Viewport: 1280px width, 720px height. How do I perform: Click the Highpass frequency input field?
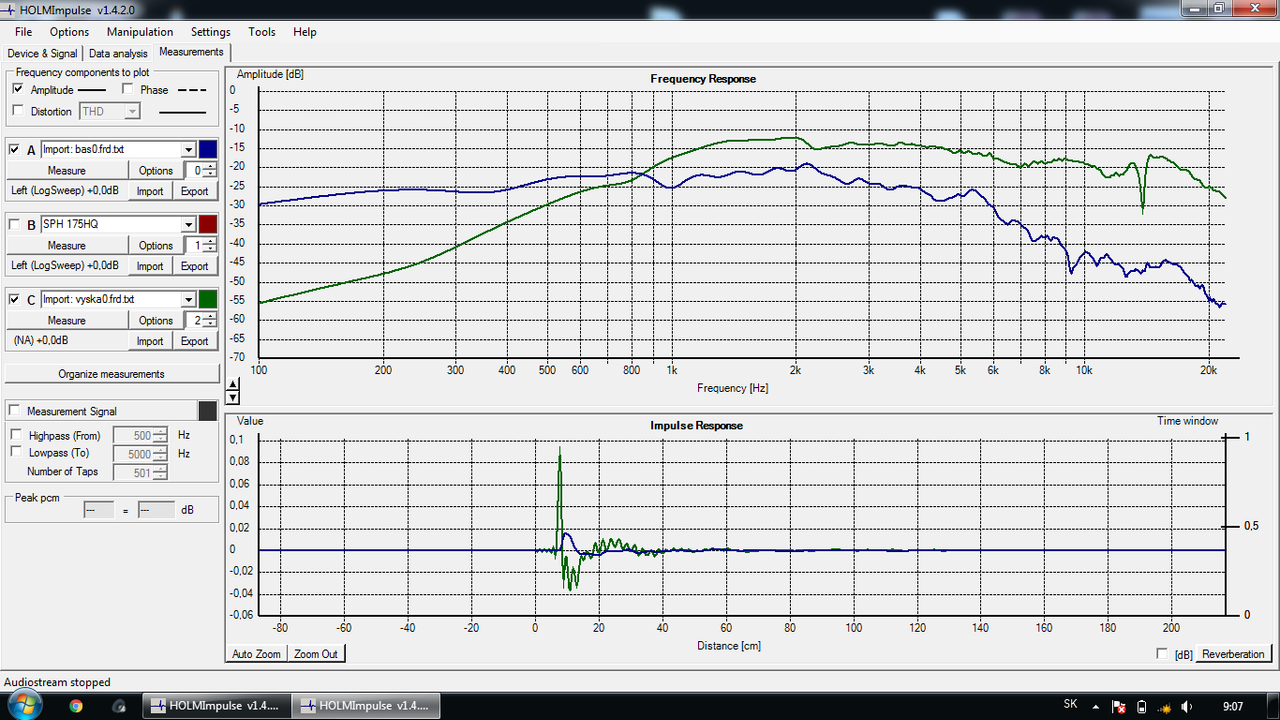[132, 436]
